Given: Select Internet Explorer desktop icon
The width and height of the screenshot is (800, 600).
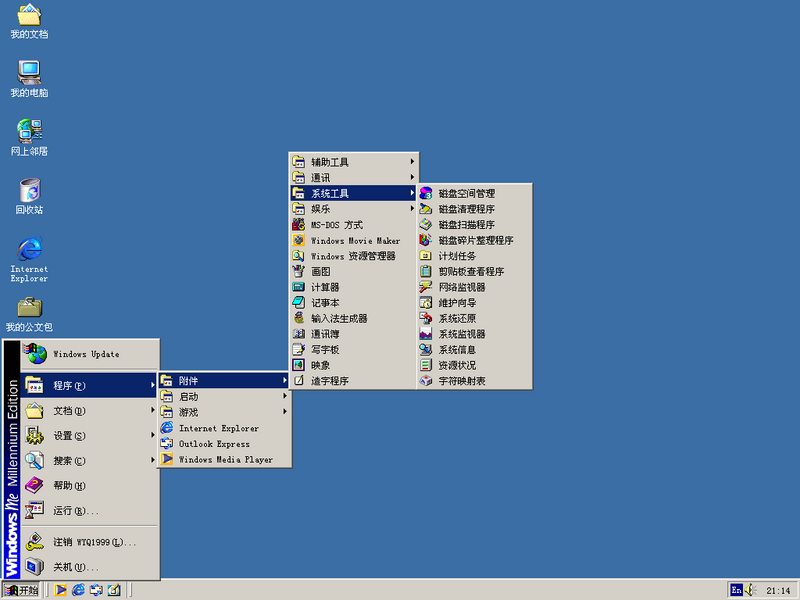Looking at the screenshot, I should pyautogui.click(x=29, y=259).
